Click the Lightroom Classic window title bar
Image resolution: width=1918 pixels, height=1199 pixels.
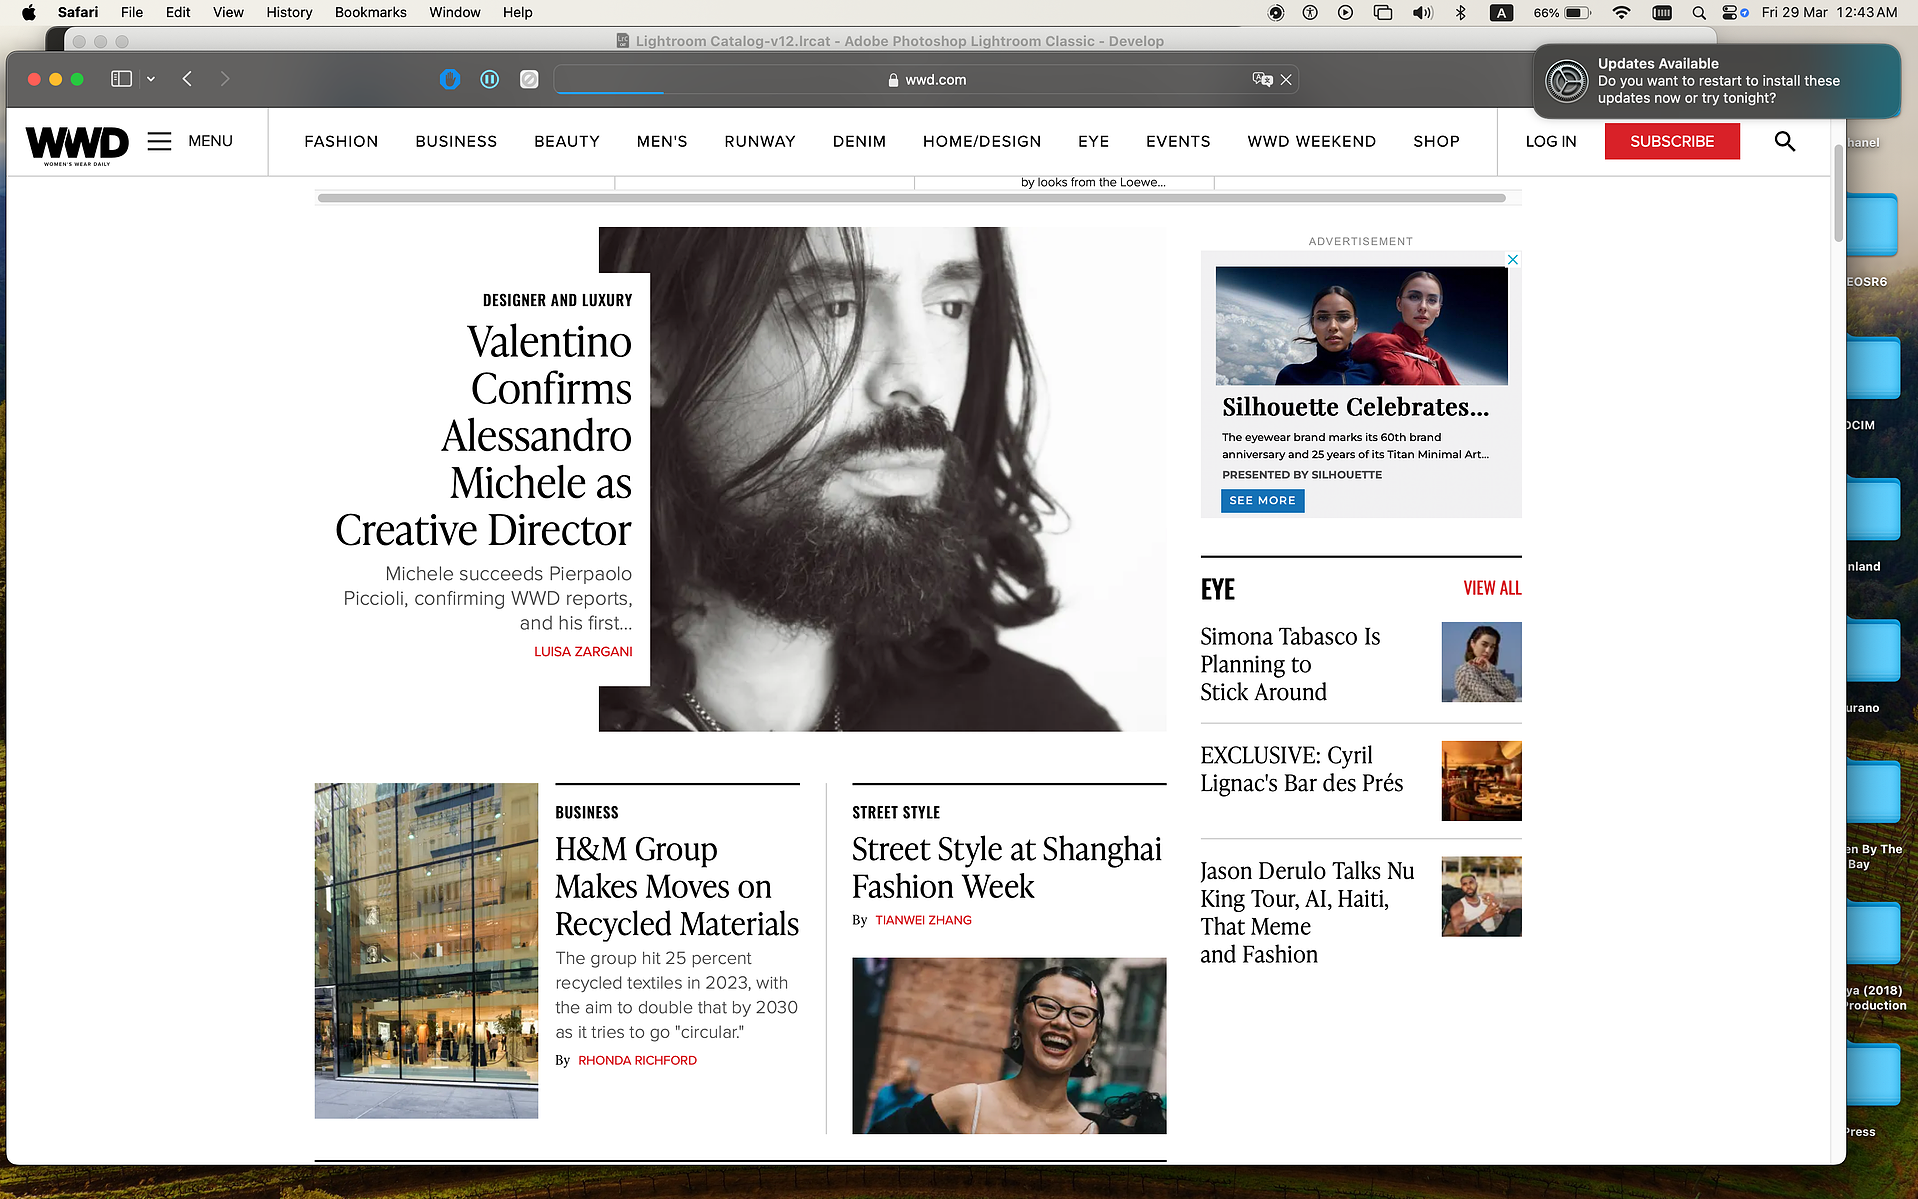[x=890, y=41]
